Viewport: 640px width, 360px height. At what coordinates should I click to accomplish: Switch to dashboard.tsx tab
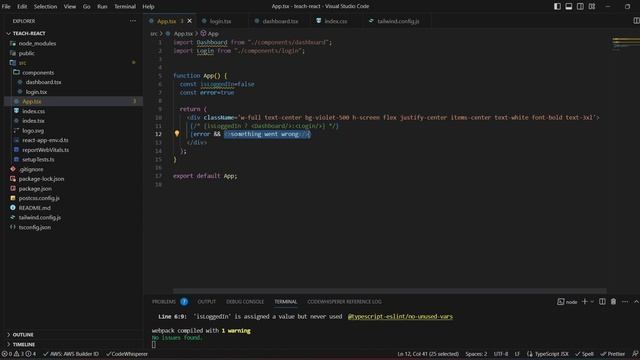pos(280,21)
